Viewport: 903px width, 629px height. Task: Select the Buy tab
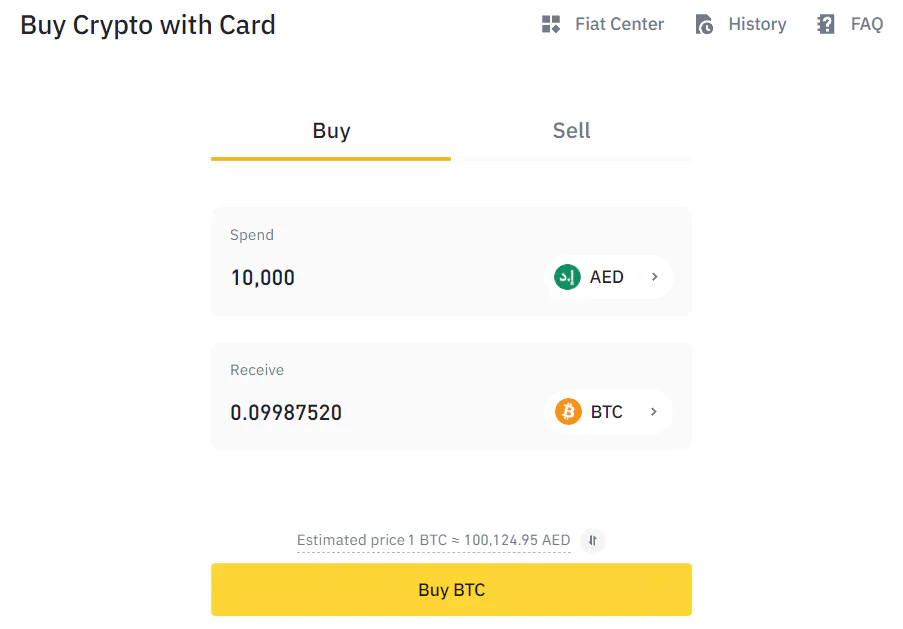(x=331, y=131)
